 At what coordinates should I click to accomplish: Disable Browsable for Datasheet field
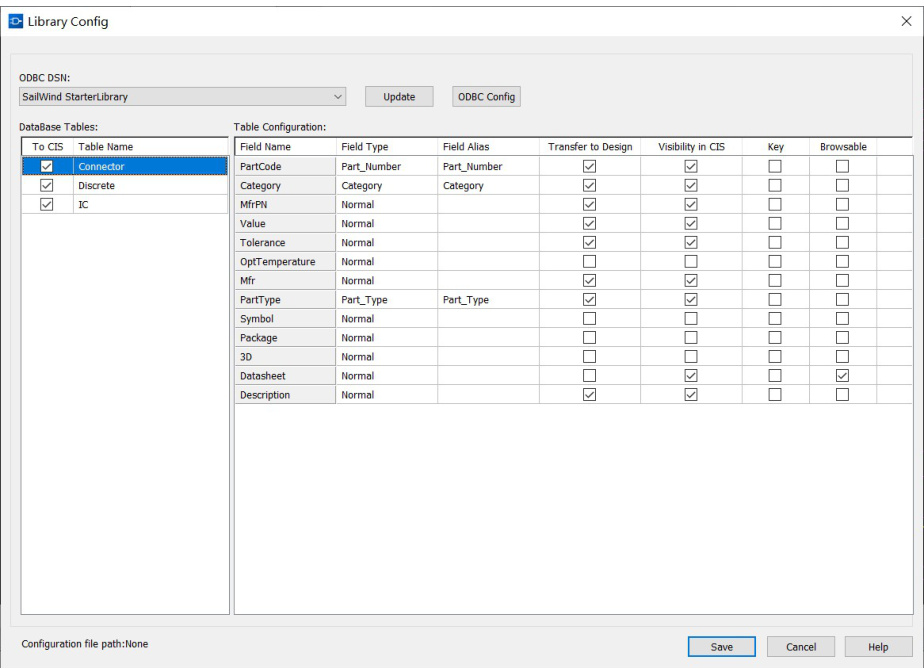point(842,376)
